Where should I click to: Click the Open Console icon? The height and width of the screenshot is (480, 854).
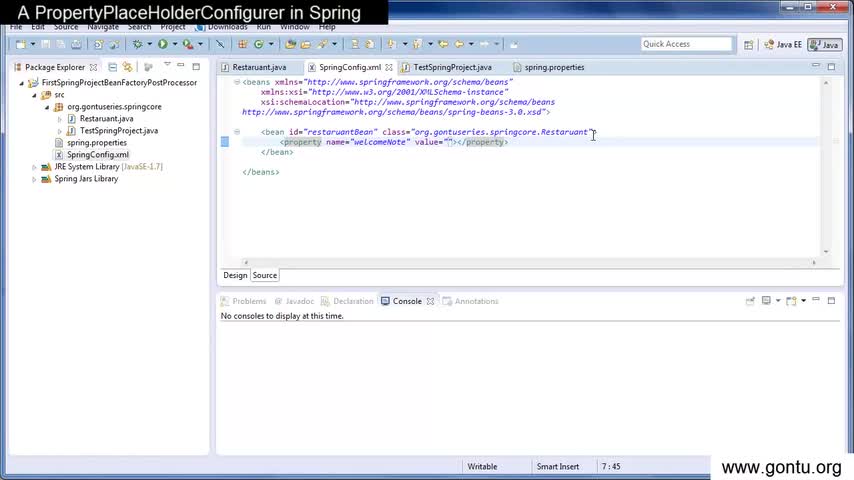tap(791, 301)
